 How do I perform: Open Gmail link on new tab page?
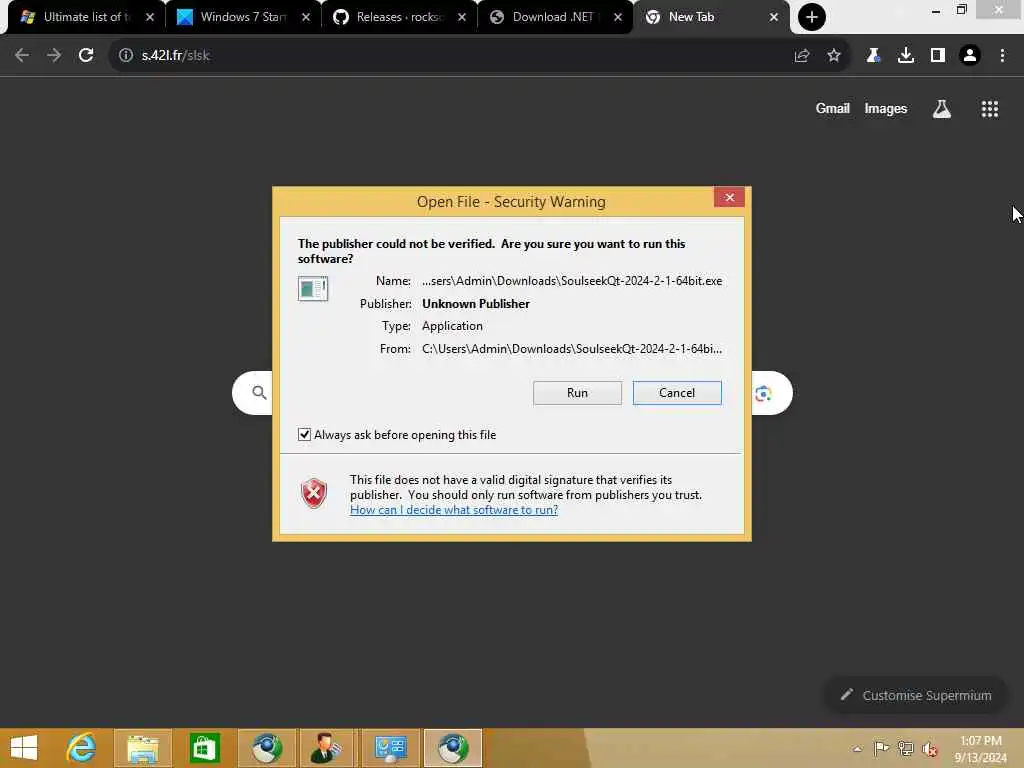click(833, 108)
